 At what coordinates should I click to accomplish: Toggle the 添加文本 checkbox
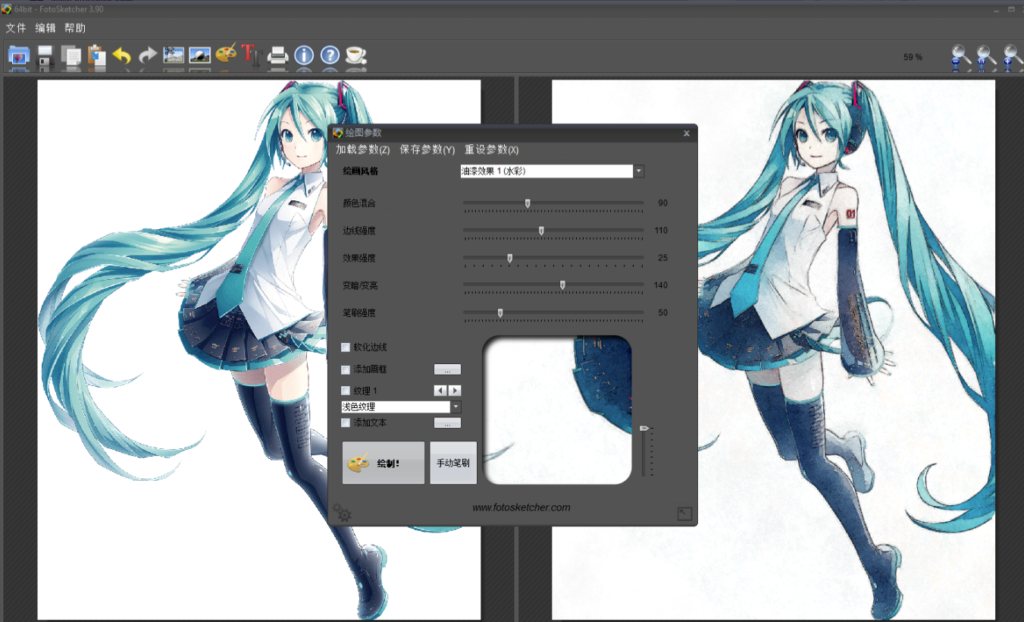coord(346,423)
